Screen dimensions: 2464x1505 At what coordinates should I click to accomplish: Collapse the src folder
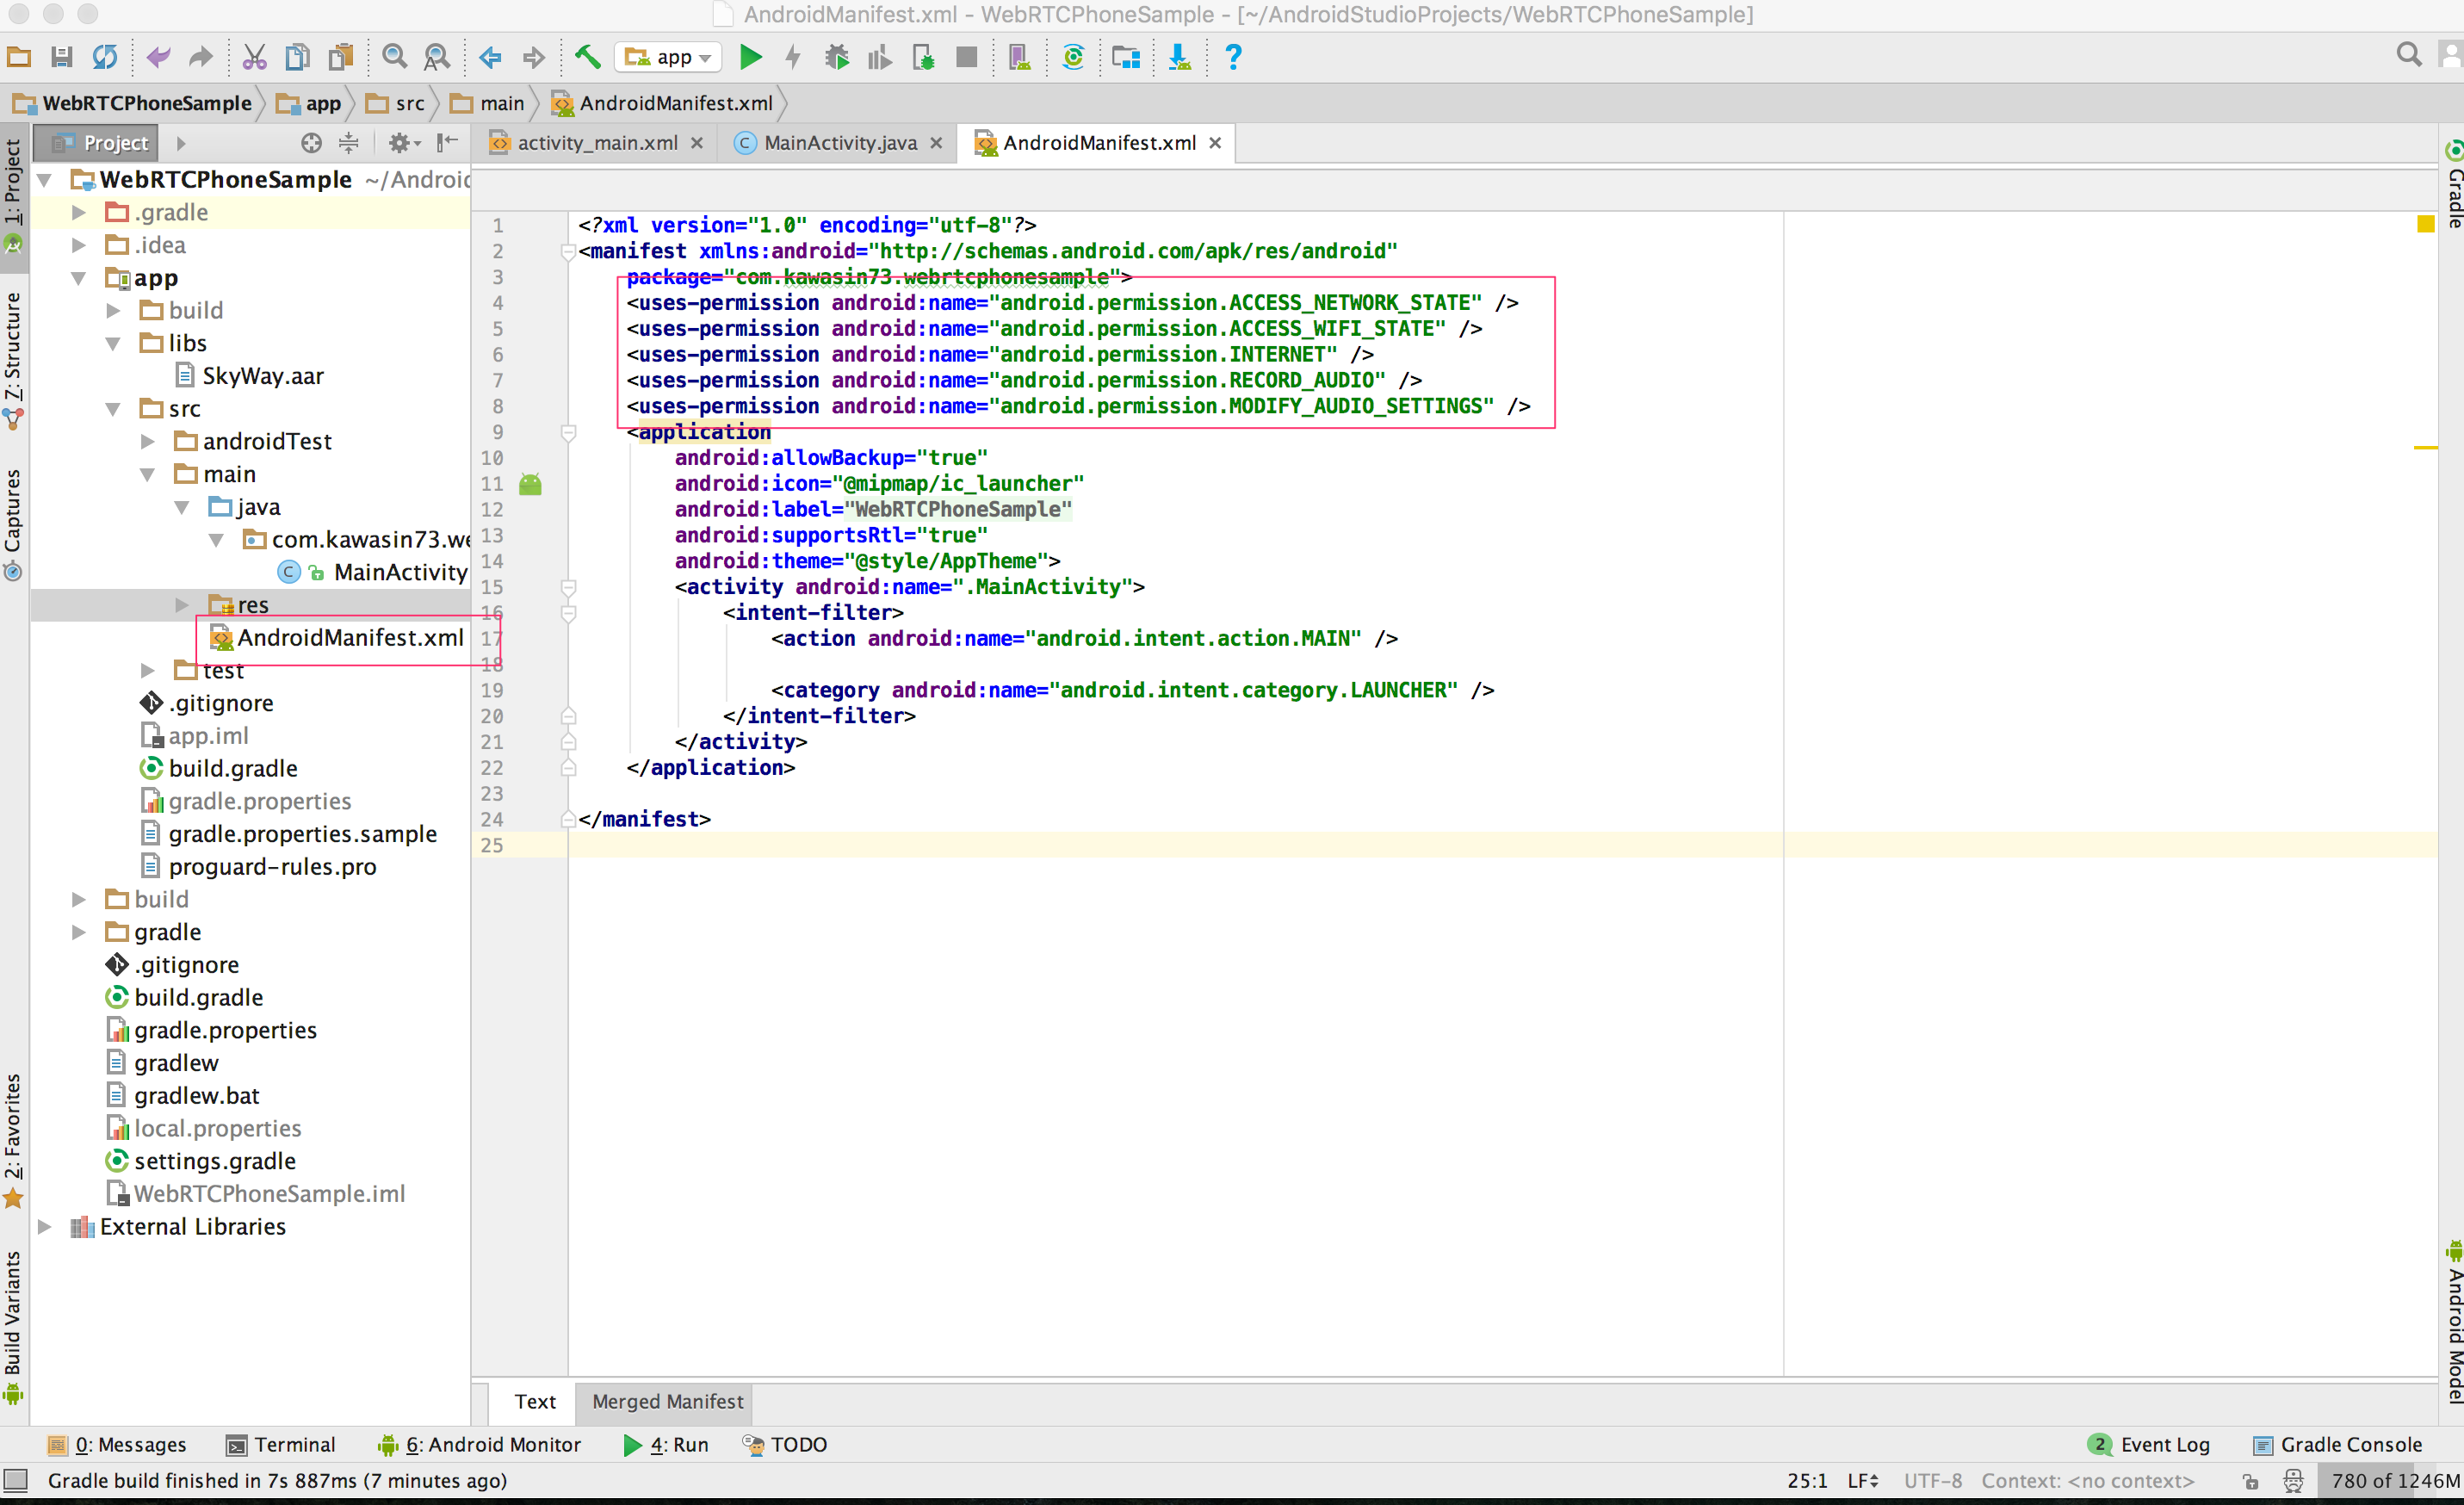point(113,408)
